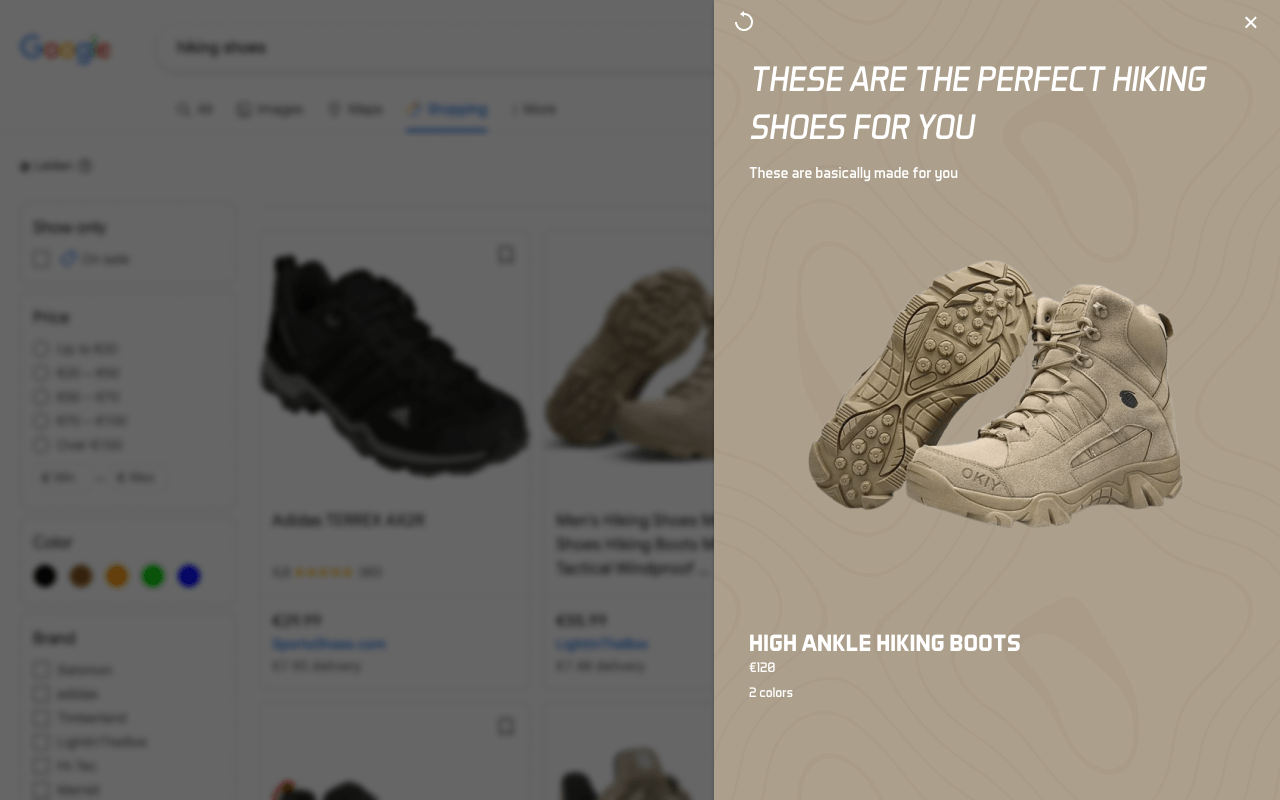Click the High Ankle Hiking Boots title
The image size is (1280, 800).
[x=884, y=643]
